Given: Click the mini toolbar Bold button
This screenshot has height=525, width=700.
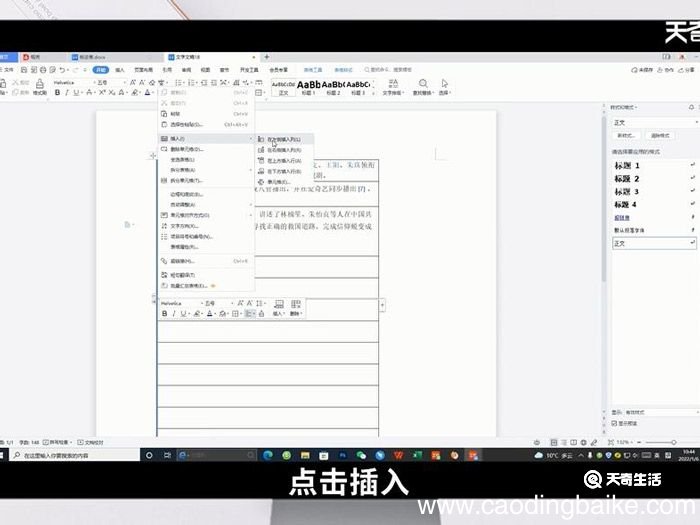Looking at the screenshot, I should 164,314.
